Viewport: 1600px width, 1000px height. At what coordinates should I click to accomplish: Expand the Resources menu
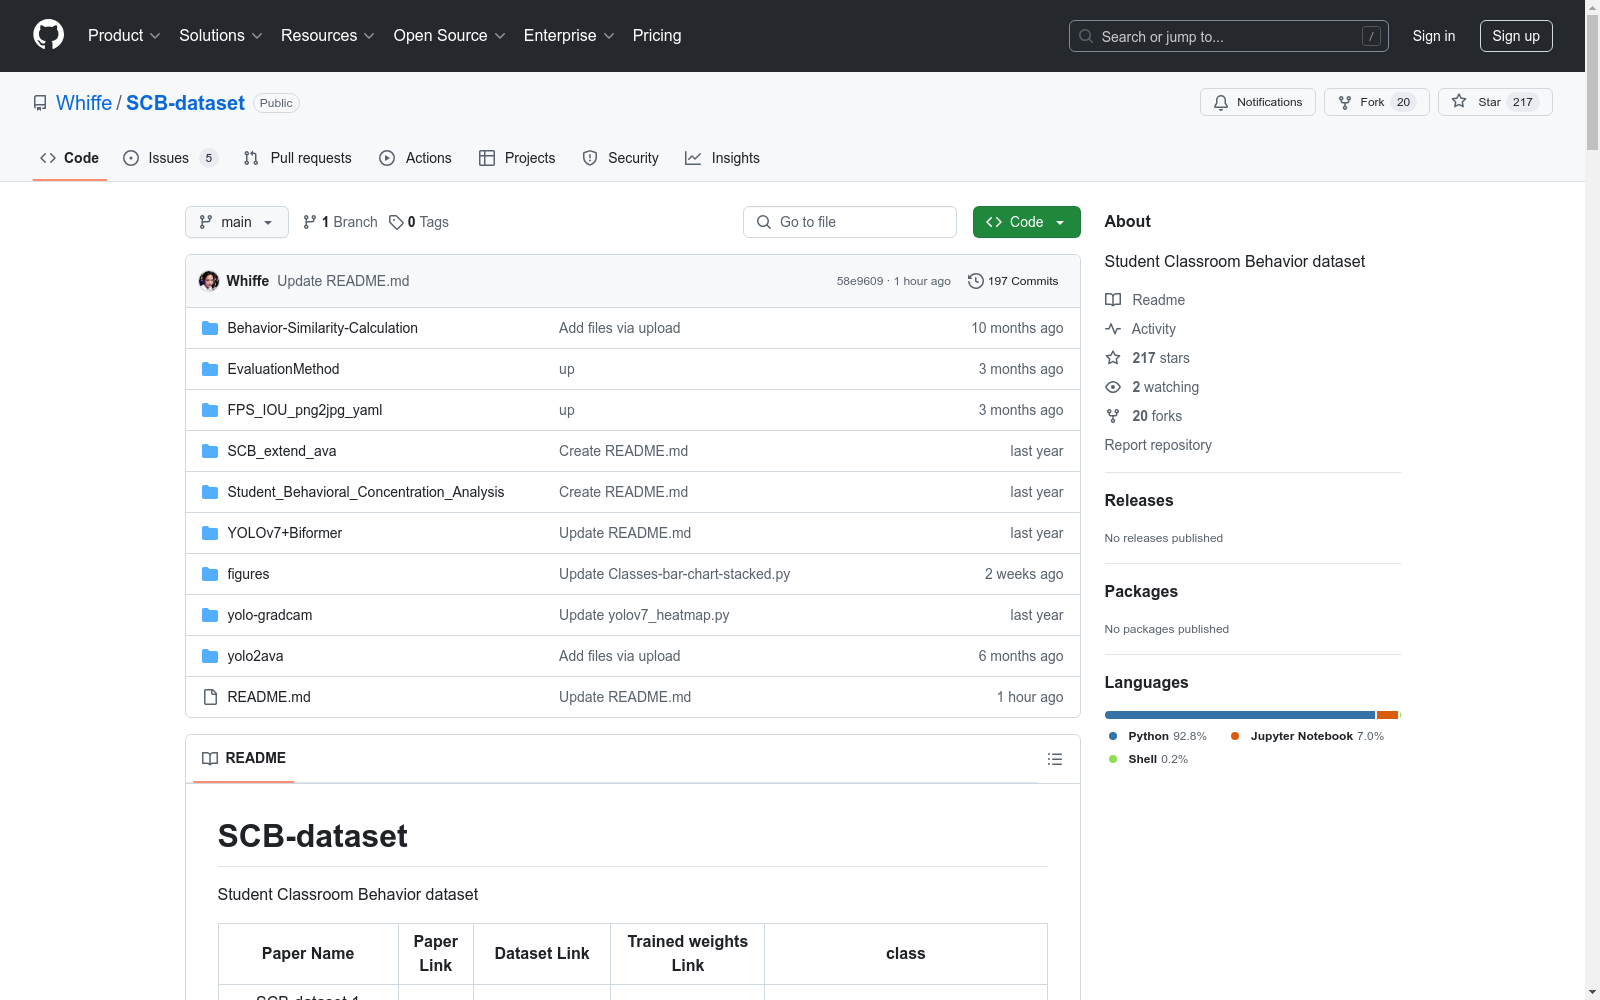coord(328,35)
